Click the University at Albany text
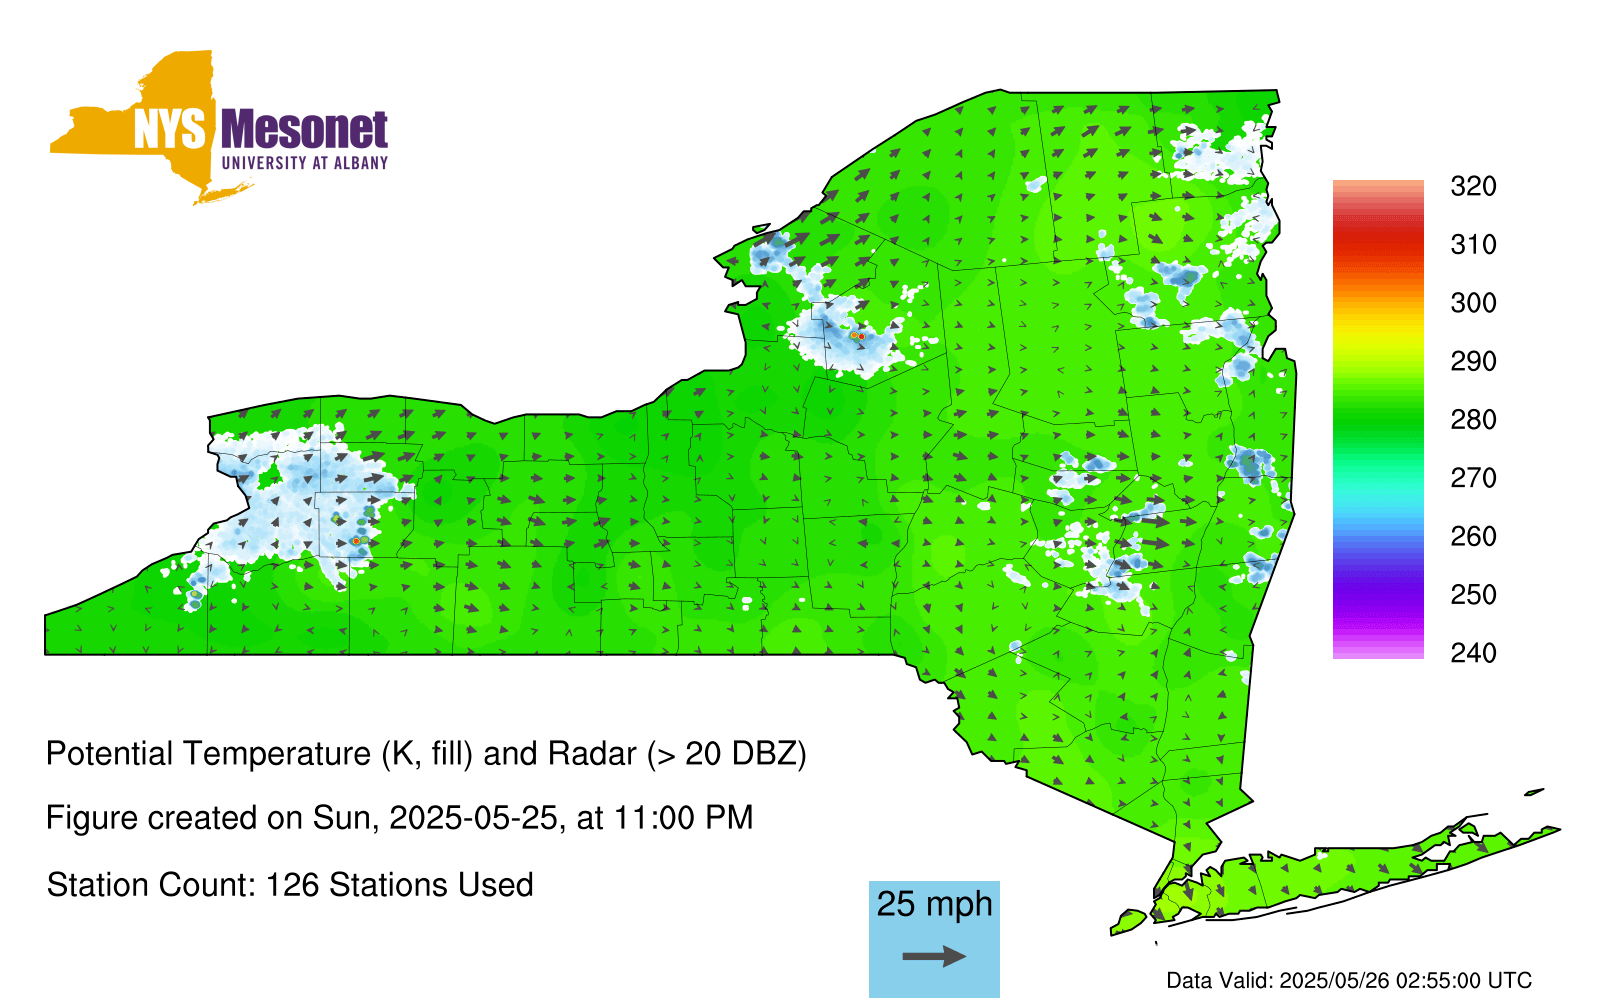 click(x=305, y=162)
